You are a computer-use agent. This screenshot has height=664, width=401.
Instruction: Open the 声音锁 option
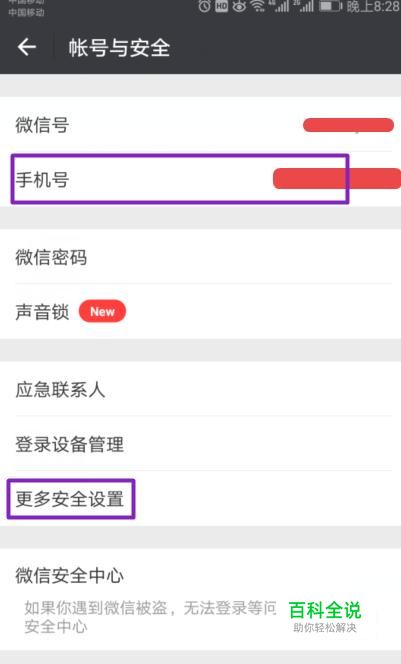pyautogui.click(x=200, y=311)
